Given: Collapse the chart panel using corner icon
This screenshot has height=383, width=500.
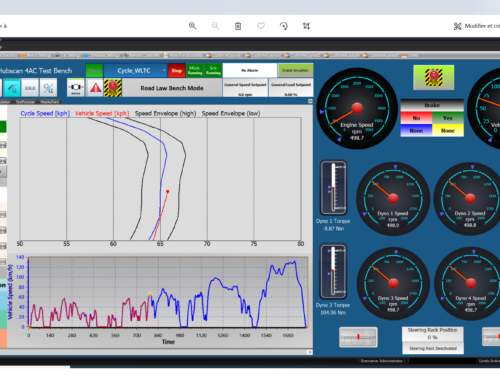Looking at the screenshot, I should (310, 101).
